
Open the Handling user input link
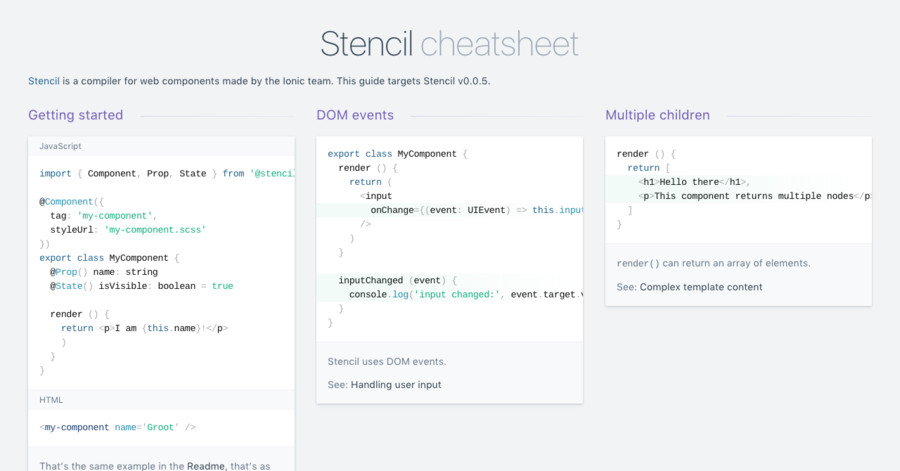tap(395, 384)
